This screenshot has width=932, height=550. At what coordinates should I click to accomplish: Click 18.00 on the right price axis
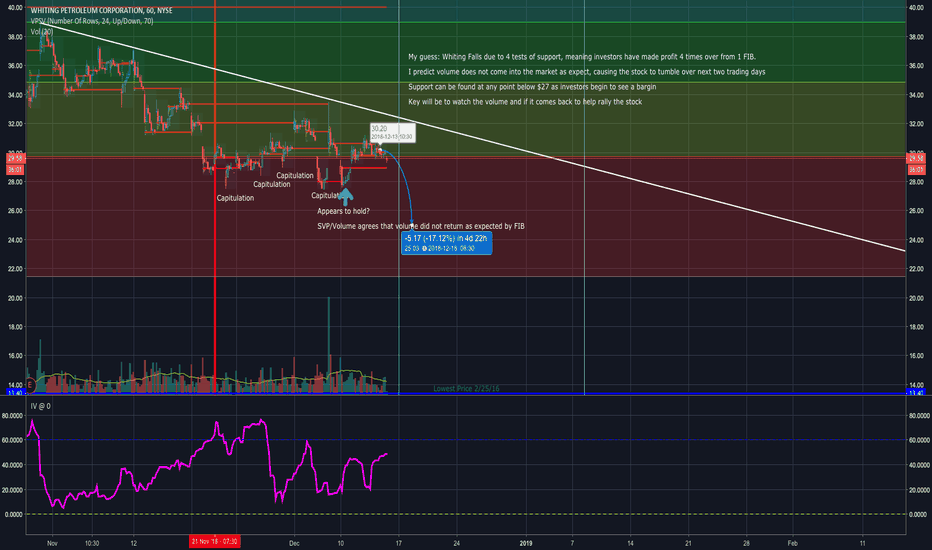point(916,327)
